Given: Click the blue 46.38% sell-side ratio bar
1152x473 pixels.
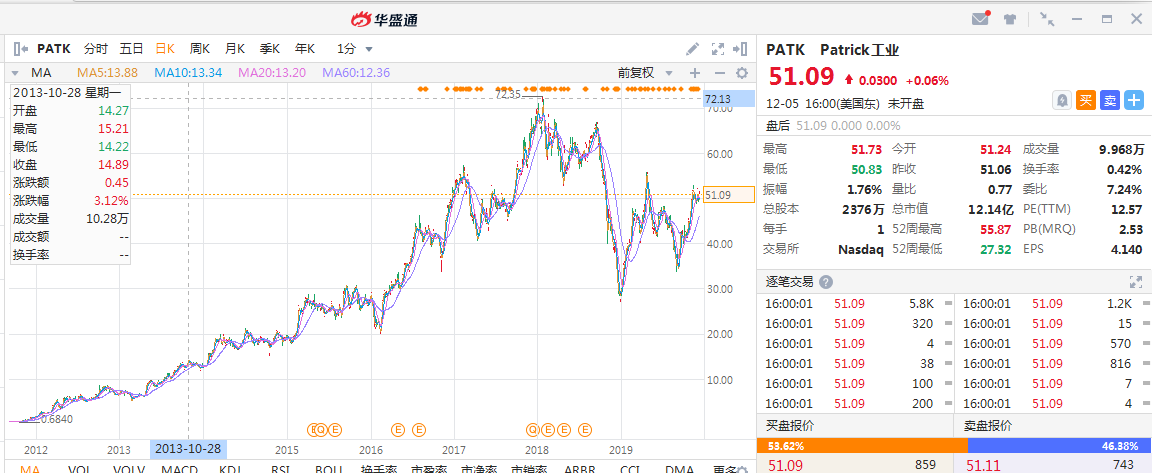Looking at the screenshot, I should point(1059,446).
